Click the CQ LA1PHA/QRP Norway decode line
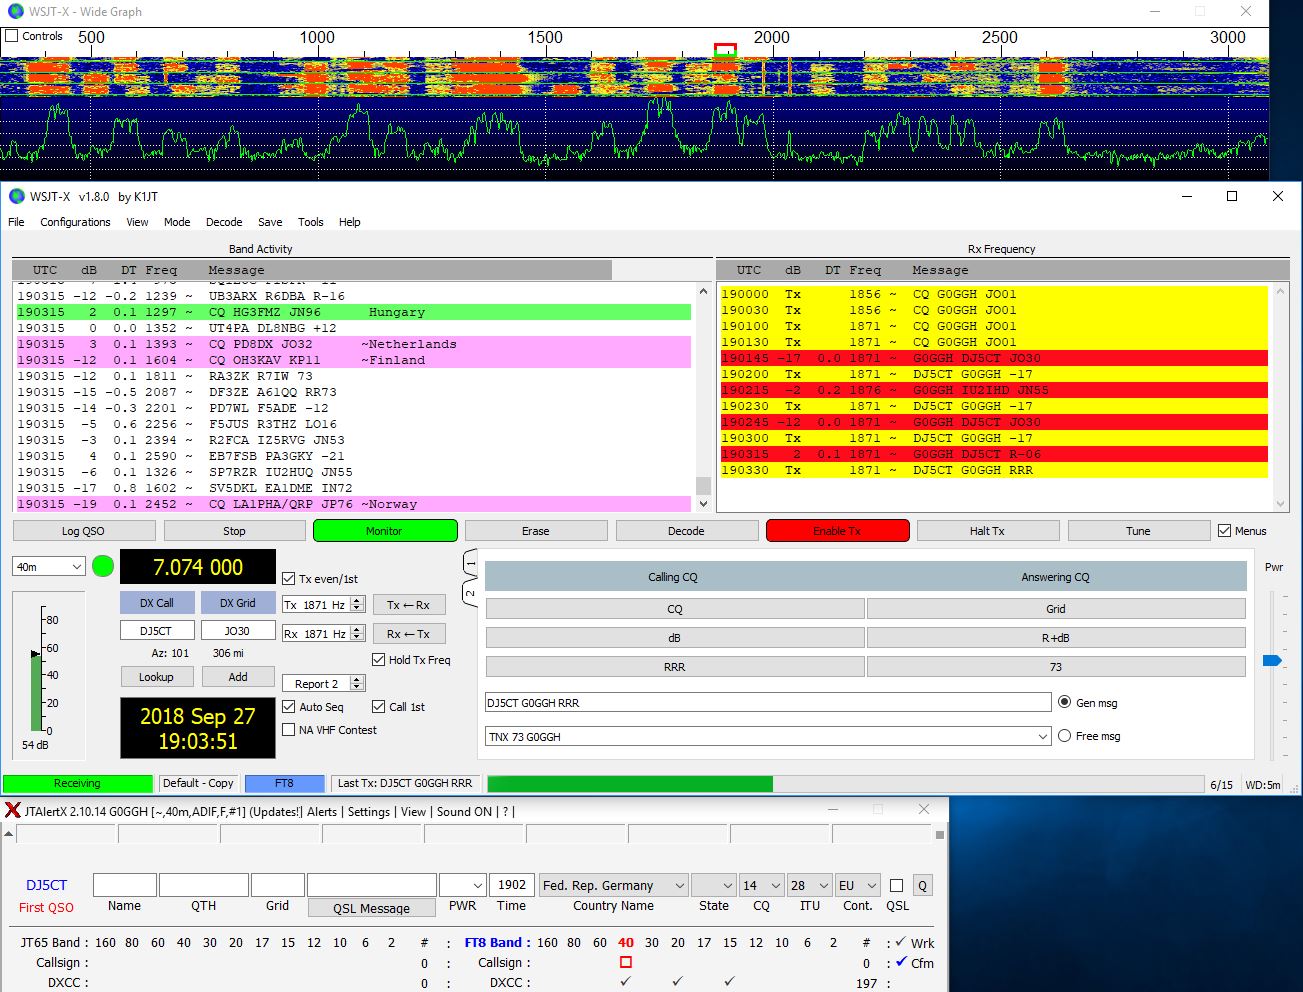The width and height of the screenshot is (1303, 992). (x=353, y=504)
